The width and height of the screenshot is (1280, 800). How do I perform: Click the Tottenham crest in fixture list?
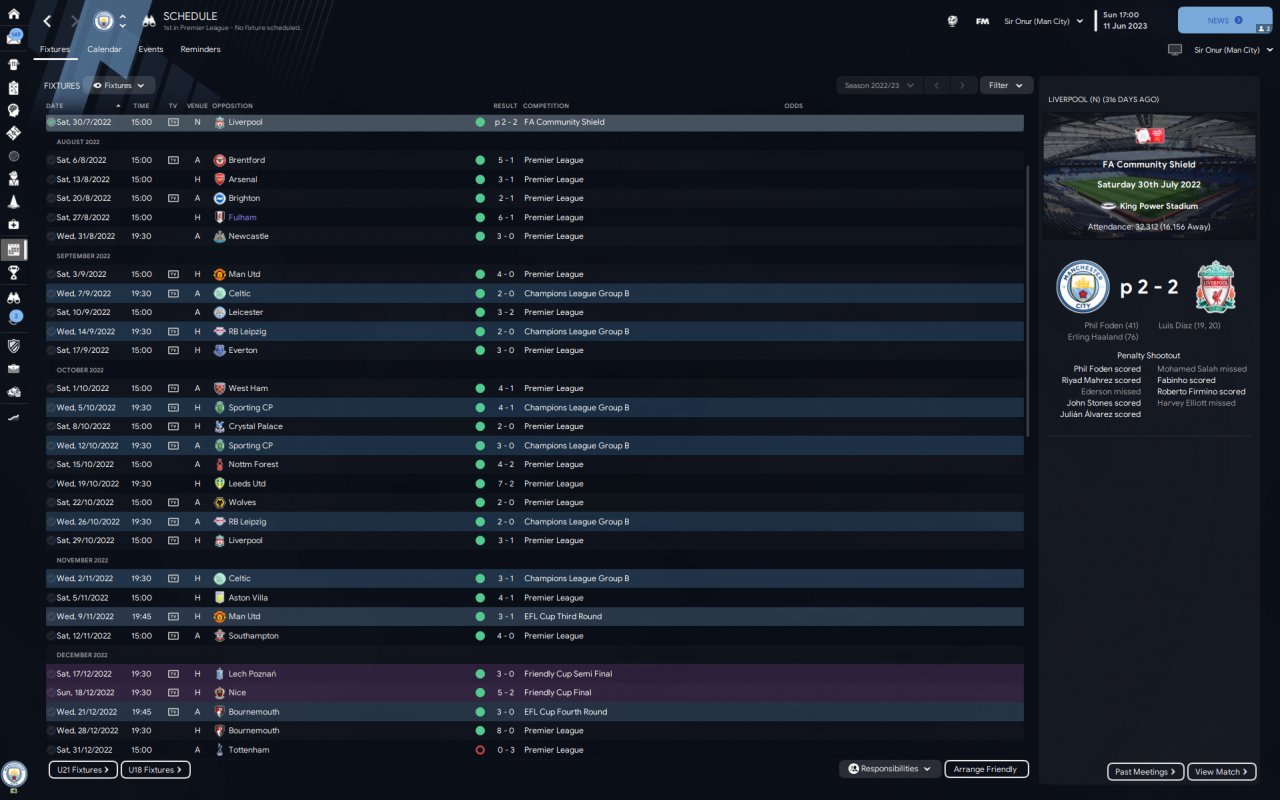[x=220, y=750]
